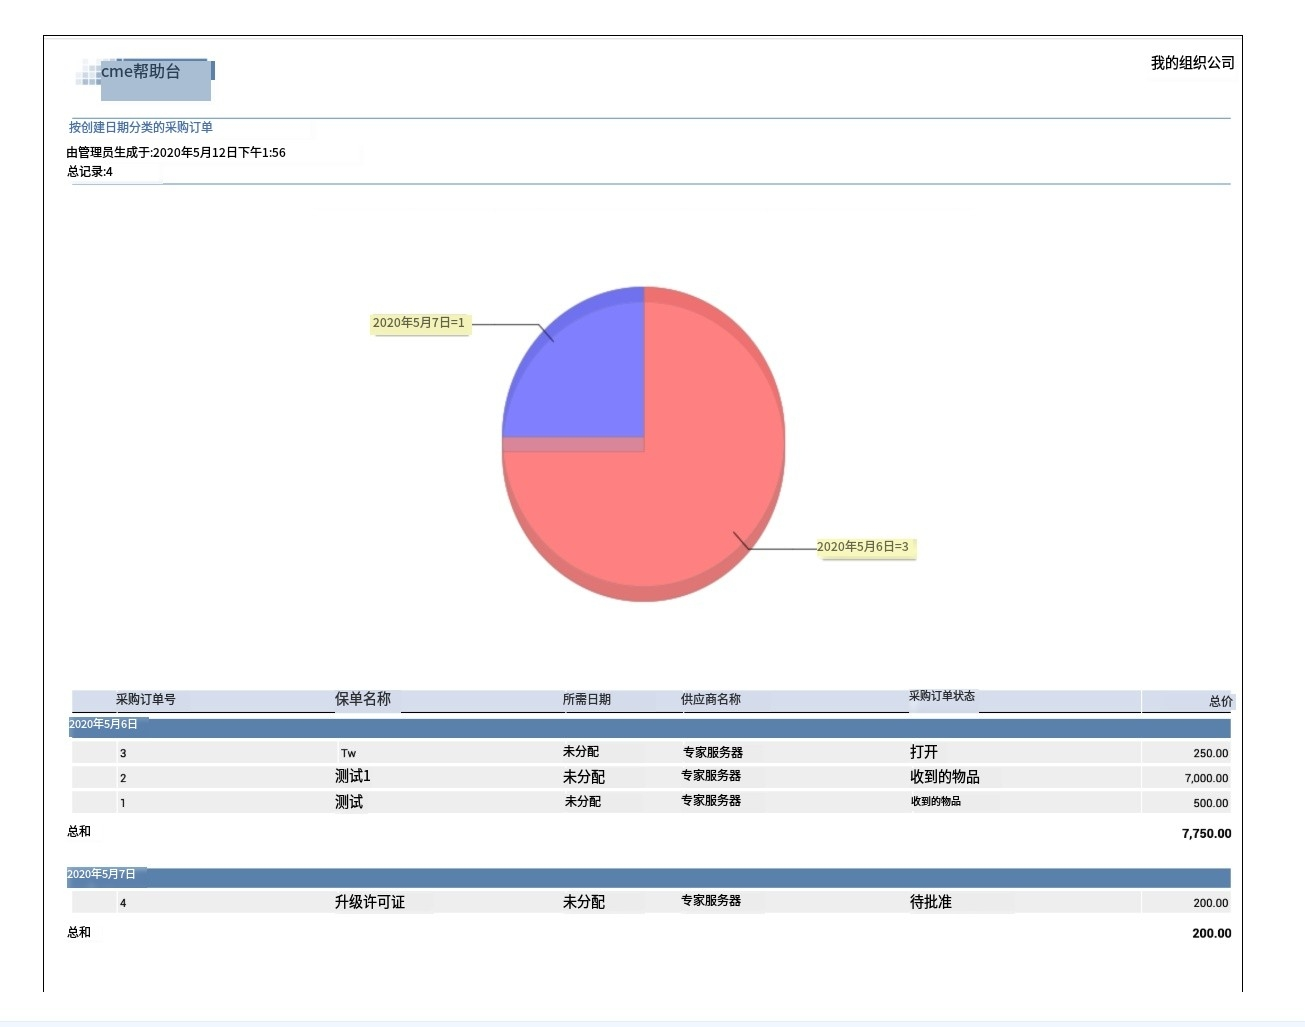Open the 升级许可证 purchase order
The image size is (1305, 1027).
(369, 902)
